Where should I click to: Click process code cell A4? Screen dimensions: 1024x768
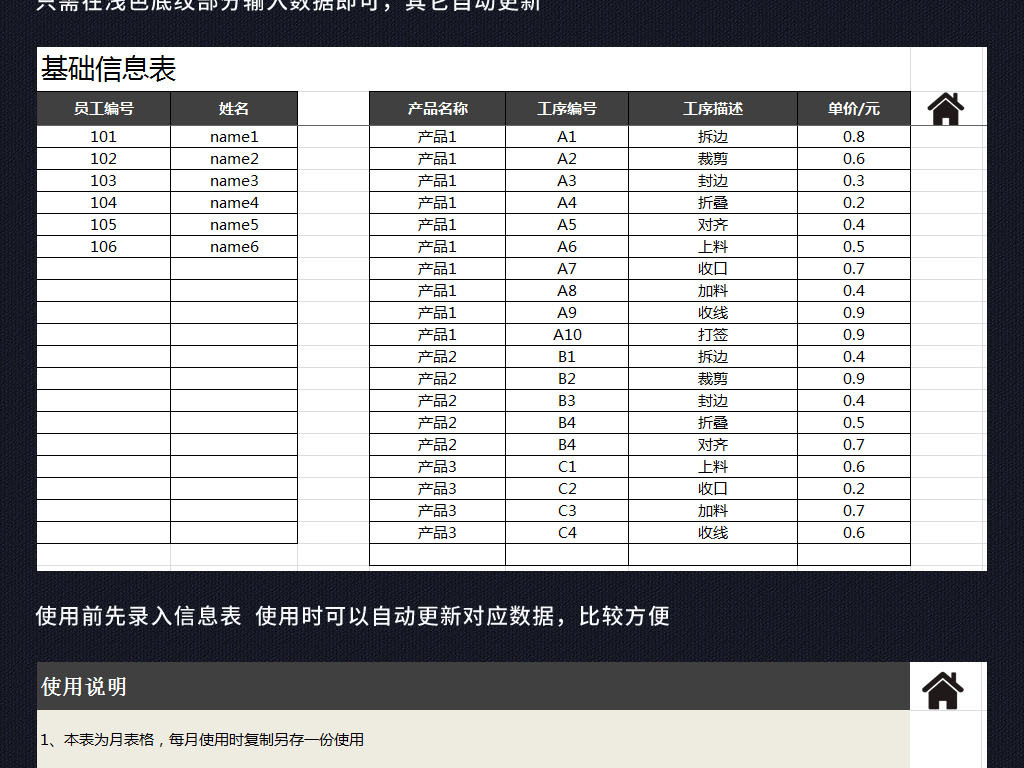(x=567, y=202)
